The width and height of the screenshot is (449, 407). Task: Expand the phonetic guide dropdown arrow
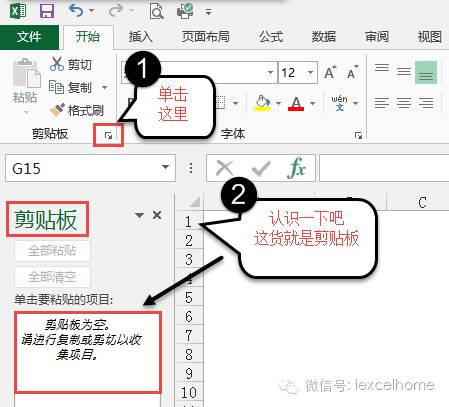(356, 103)
